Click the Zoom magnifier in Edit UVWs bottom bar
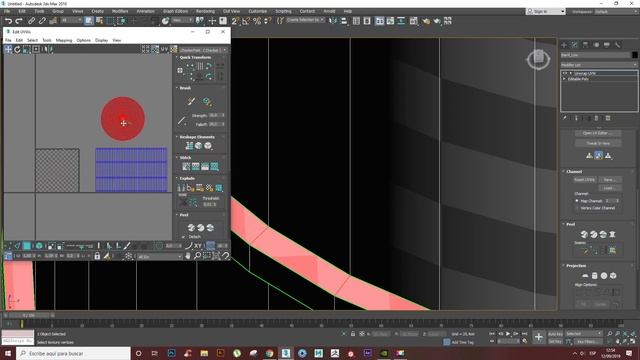 click(197, 256)
